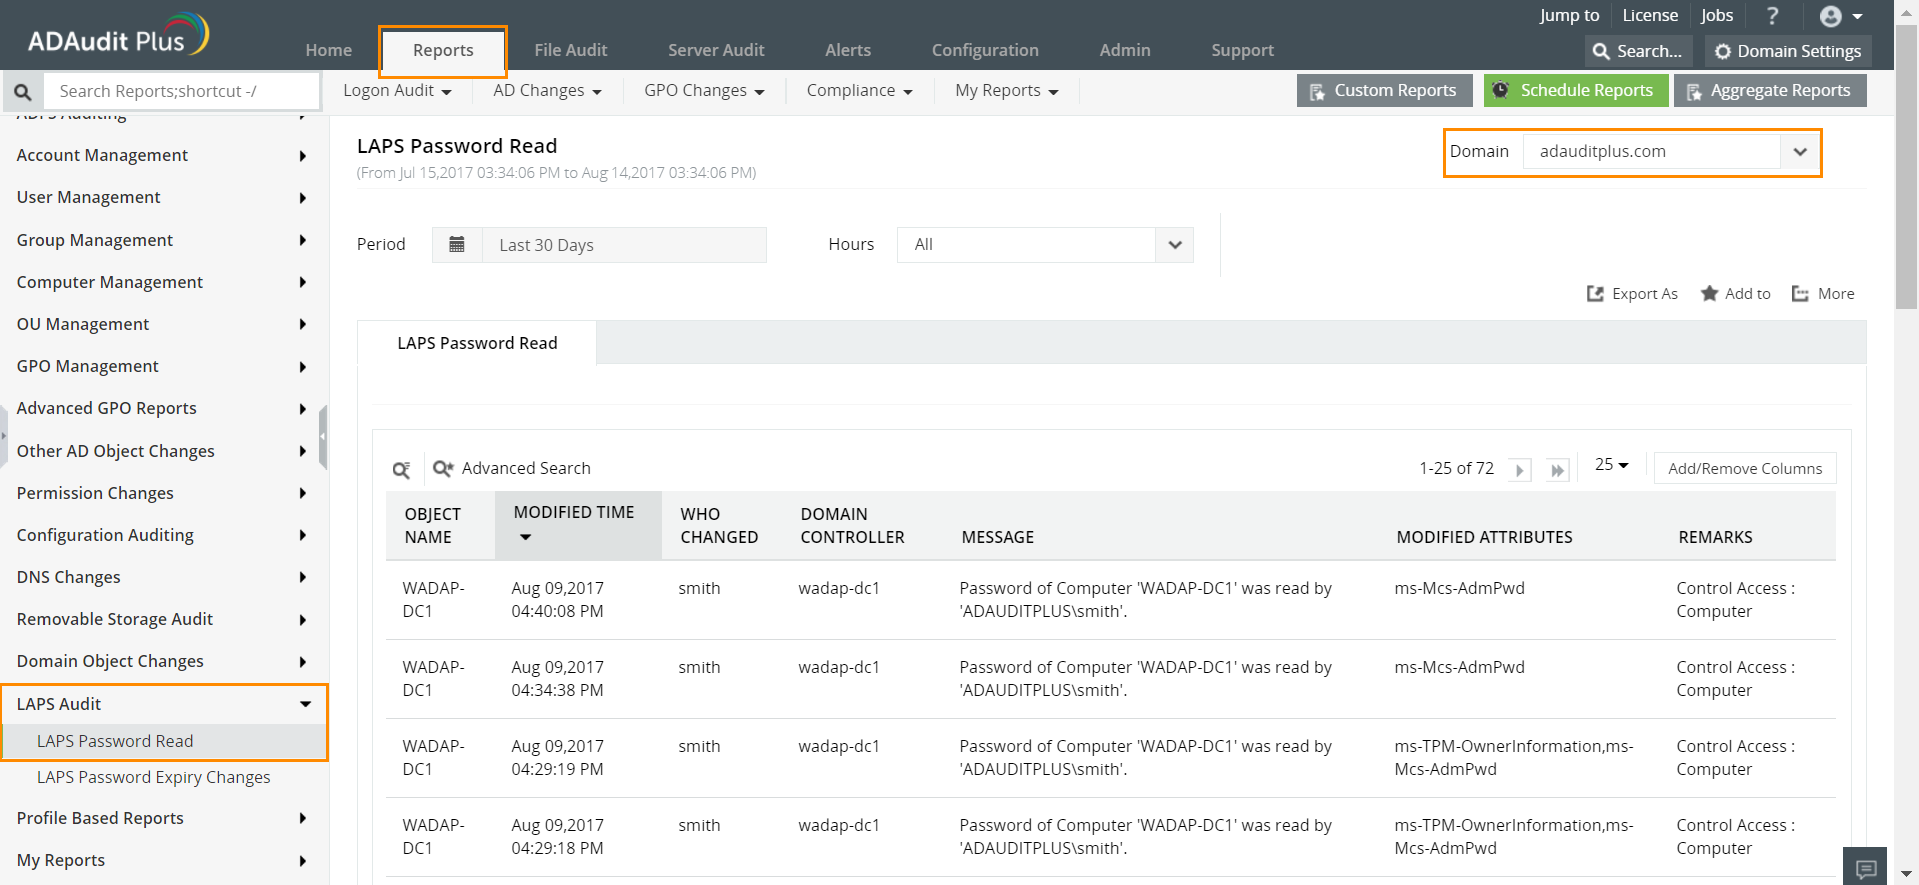Viewport: 1919px width, 885px height.
Task: Click the Schedule Reports button
Action: pos(1575,91)
